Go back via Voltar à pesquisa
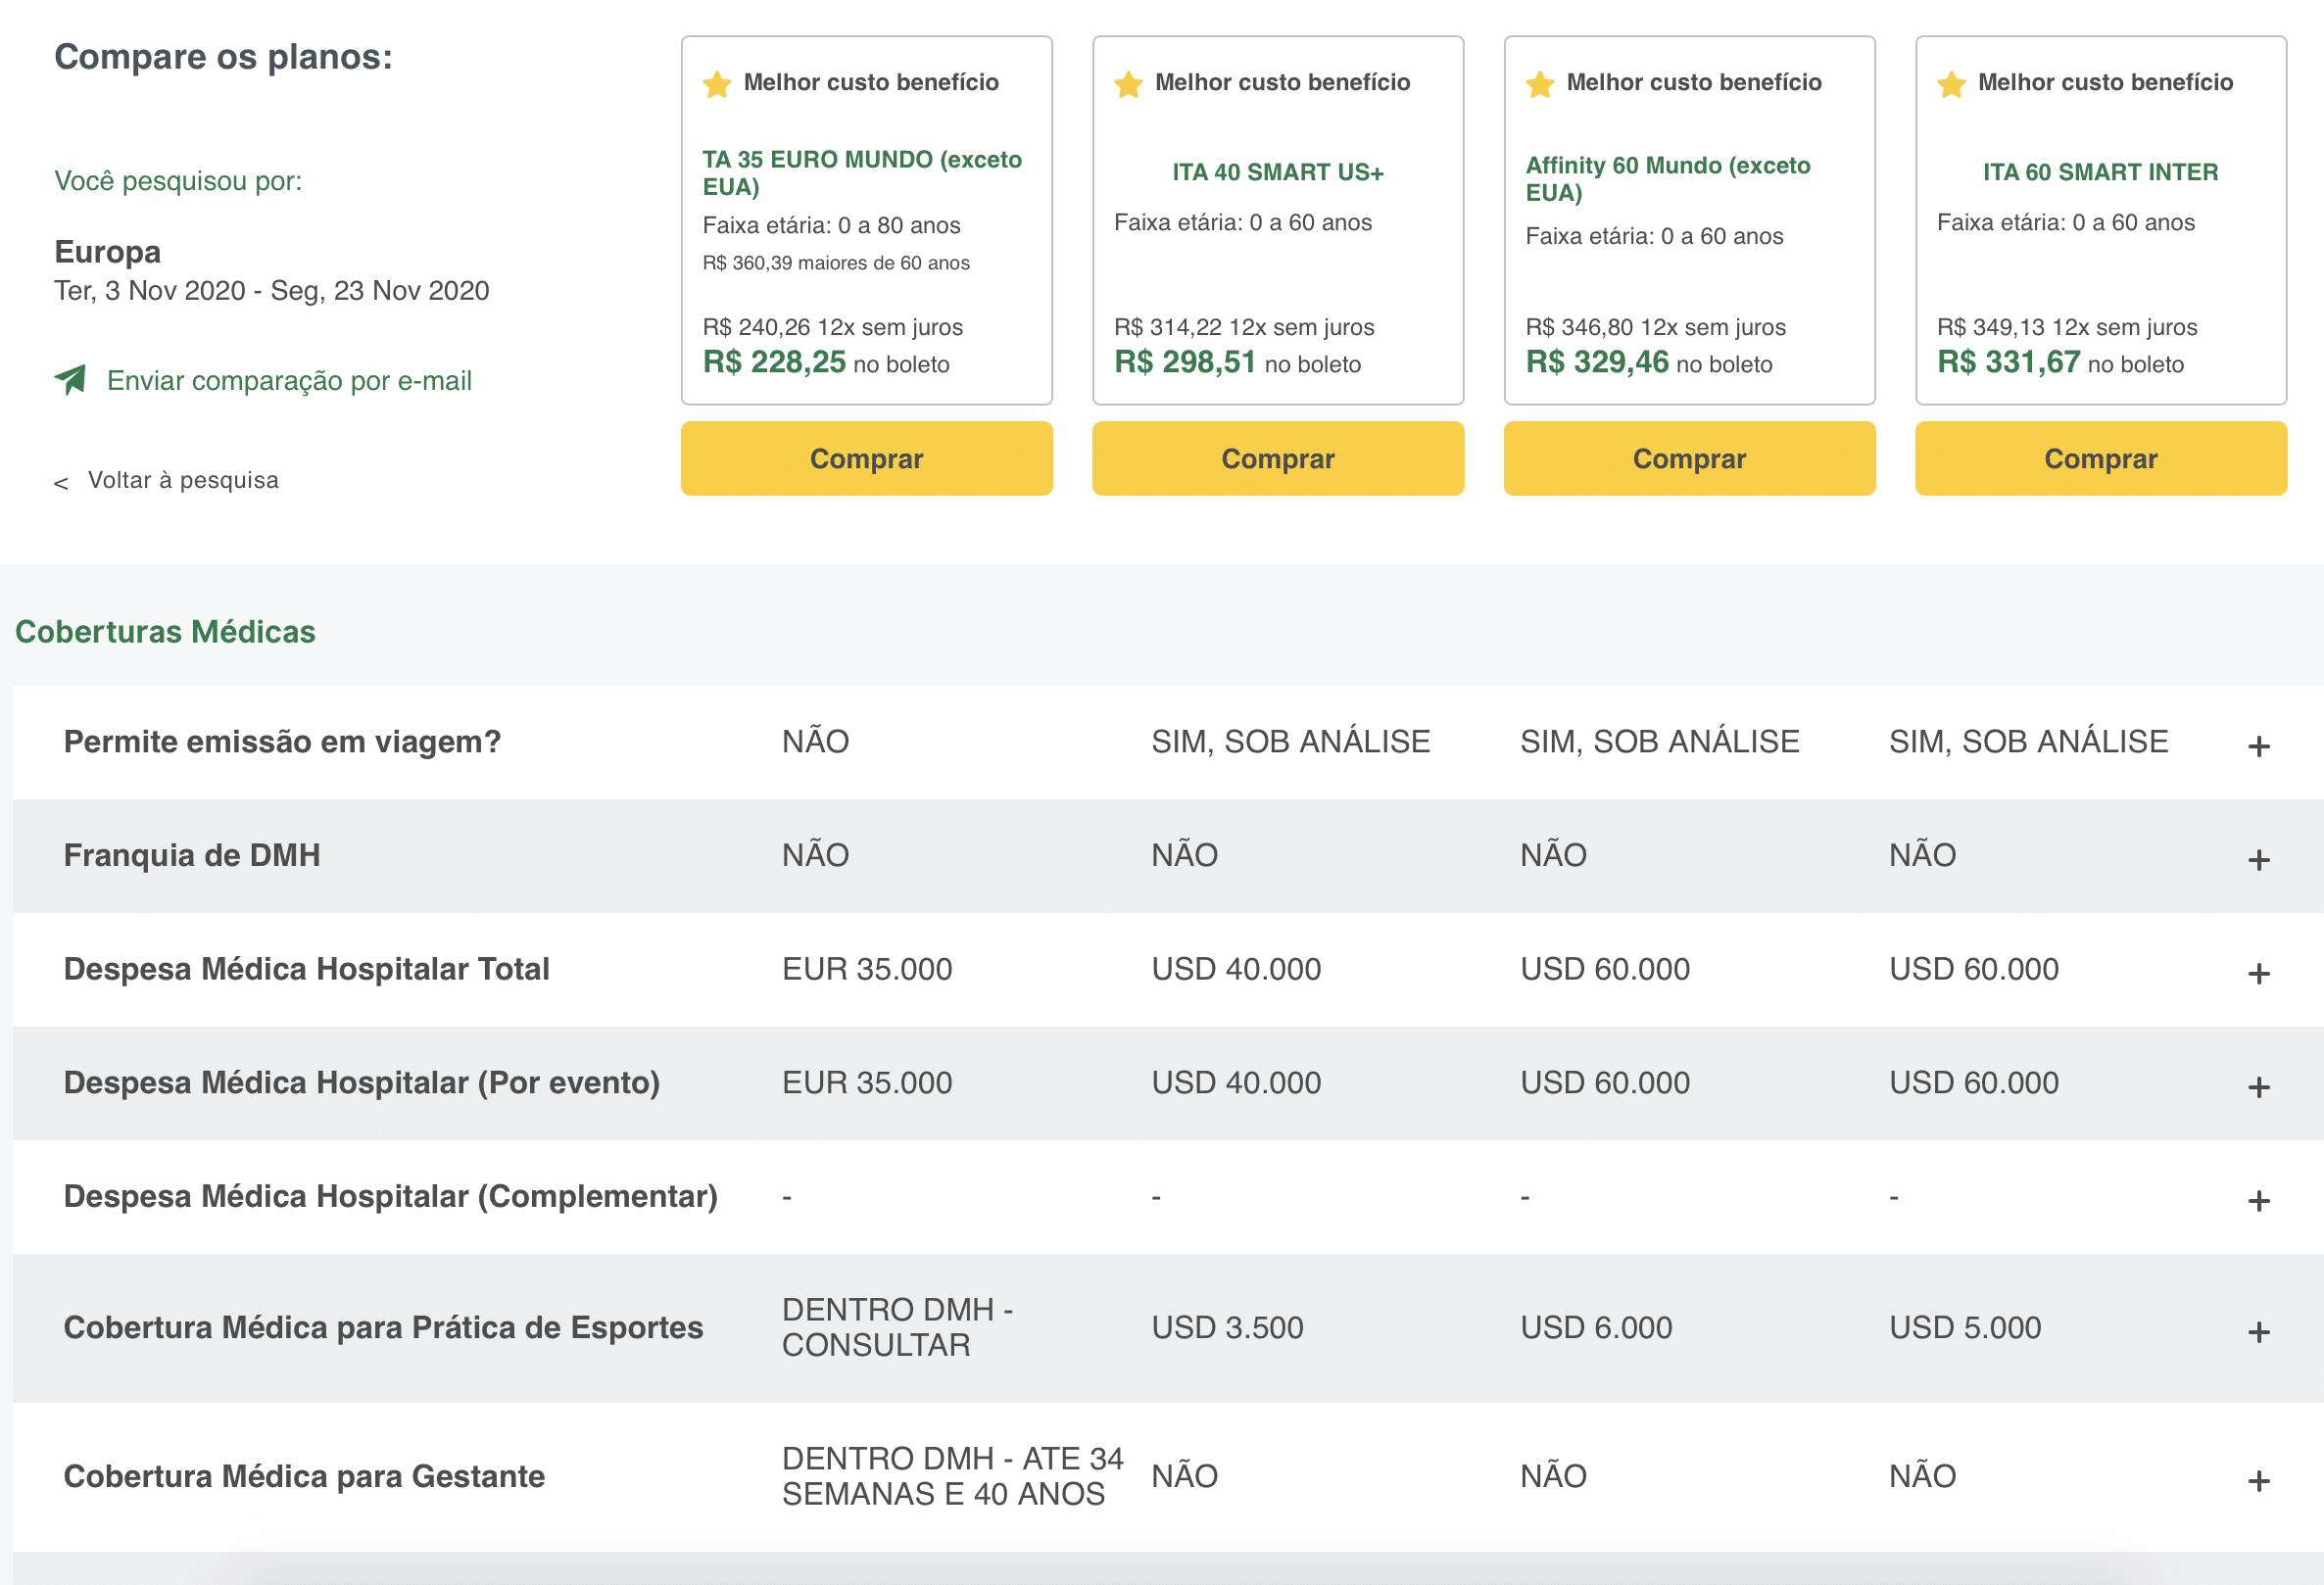The image size is (2324, 1585). click(183, 480)
